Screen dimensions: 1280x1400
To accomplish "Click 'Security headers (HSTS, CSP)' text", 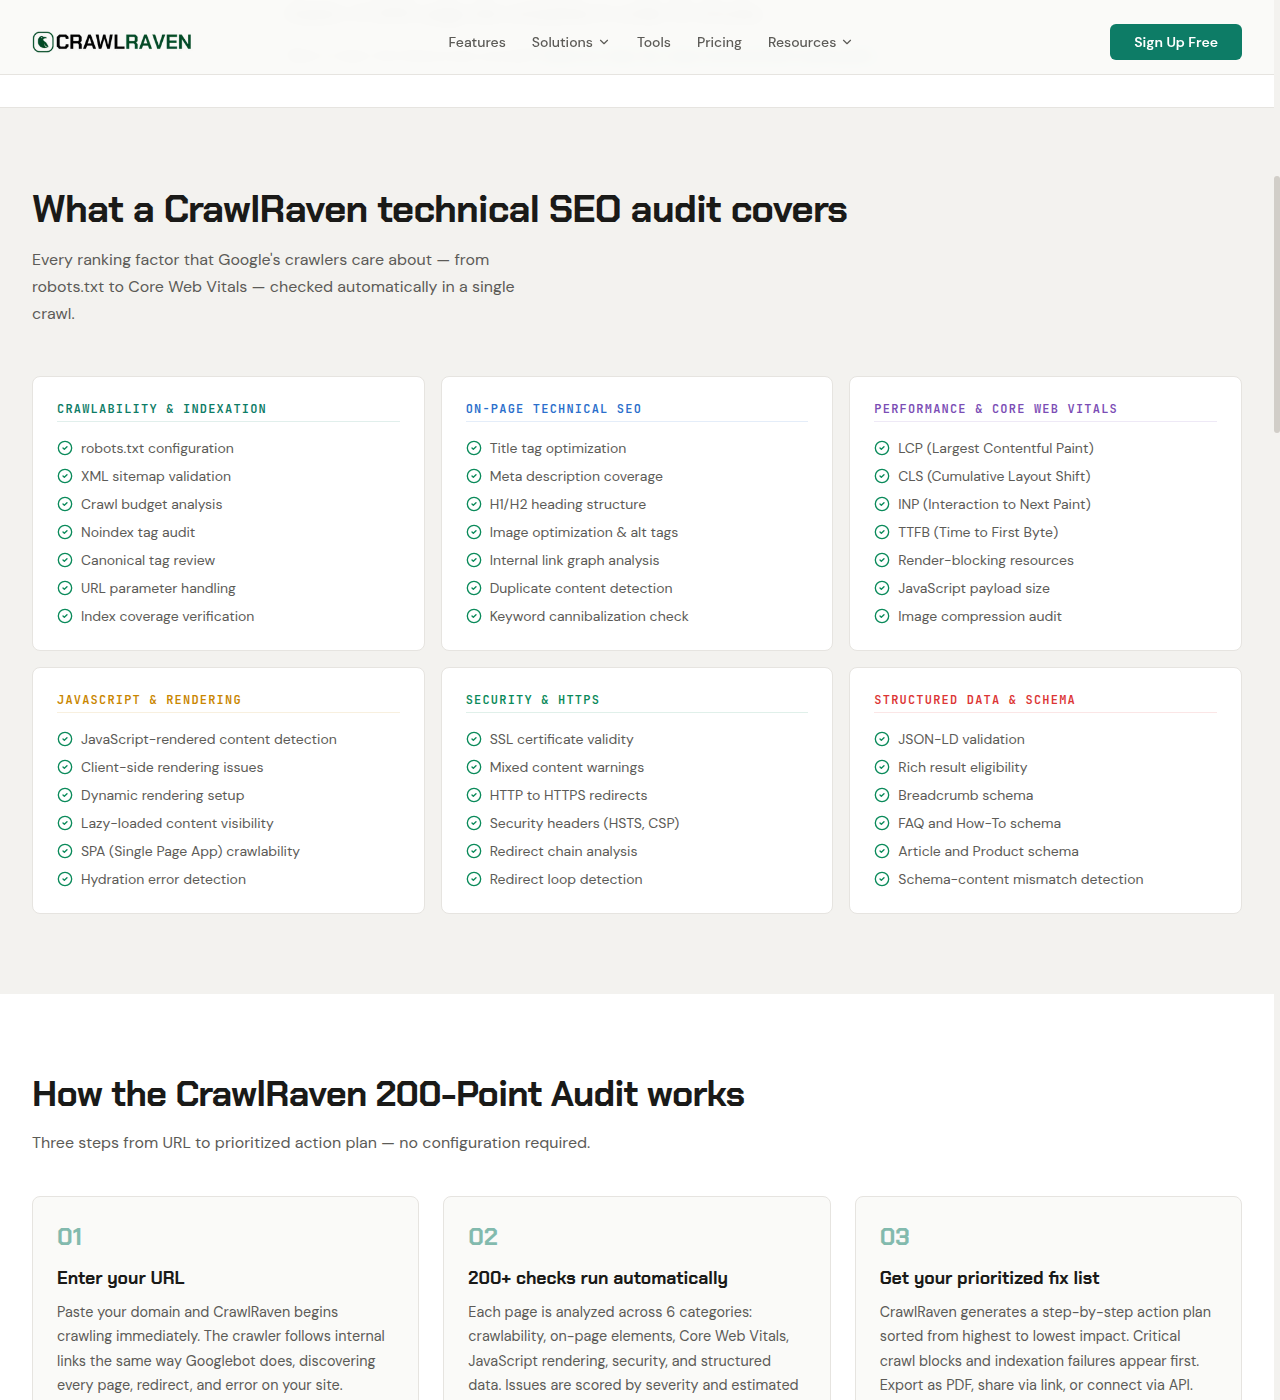I will [584, 823].
